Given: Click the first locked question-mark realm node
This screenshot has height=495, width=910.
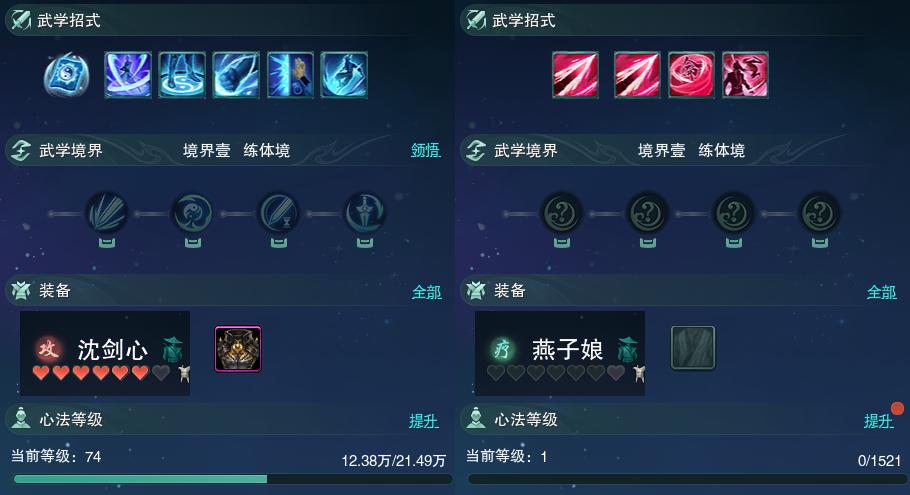Looking at the screenshot, I should [x=561, y=214].
